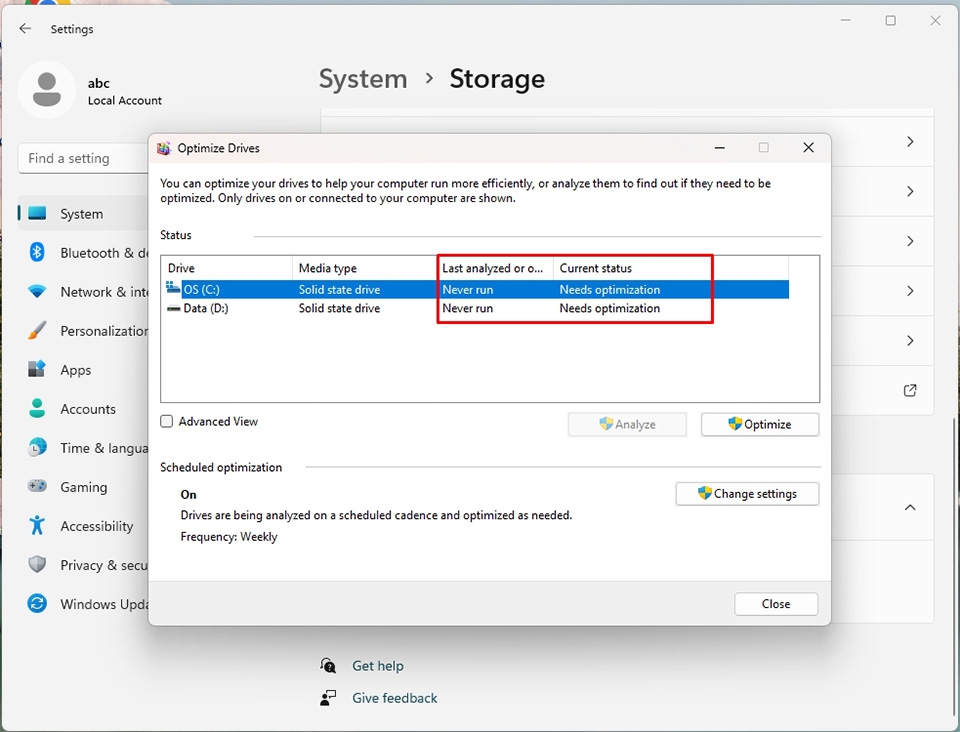Open the Apps icon in the sidebar
This screenshot has width=960, height=732.
(37, 369)
